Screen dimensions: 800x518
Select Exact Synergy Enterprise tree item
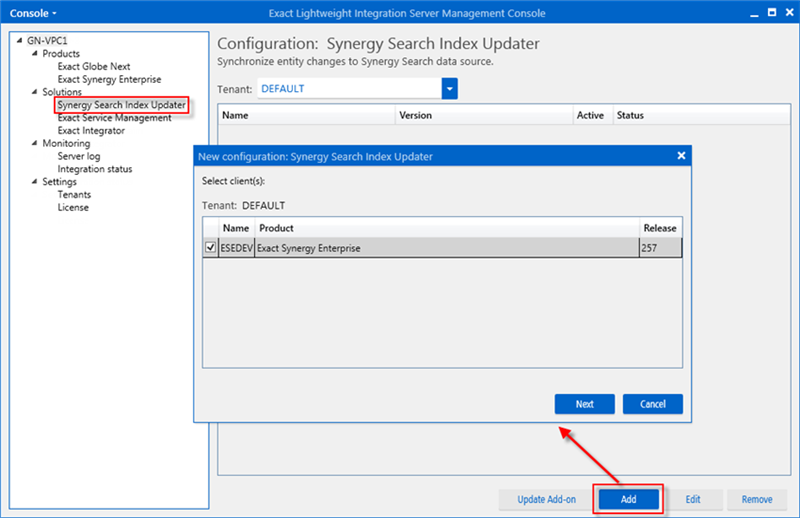pos(109,79)
